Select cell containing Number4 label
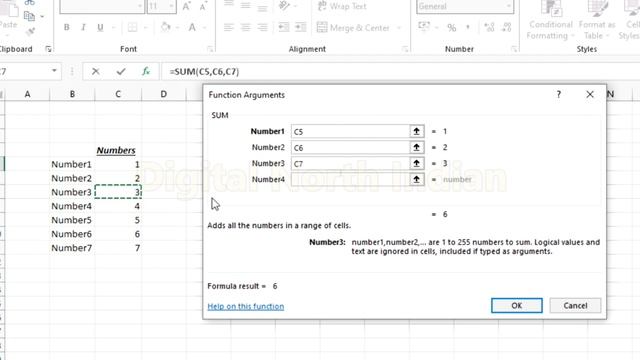This screenshot has width=640, height=360. (72, 206)
